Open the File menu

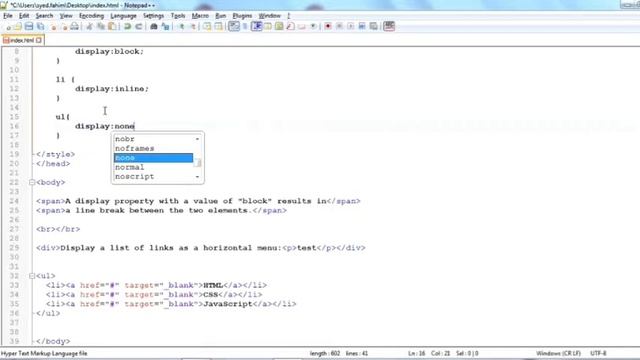8,16
